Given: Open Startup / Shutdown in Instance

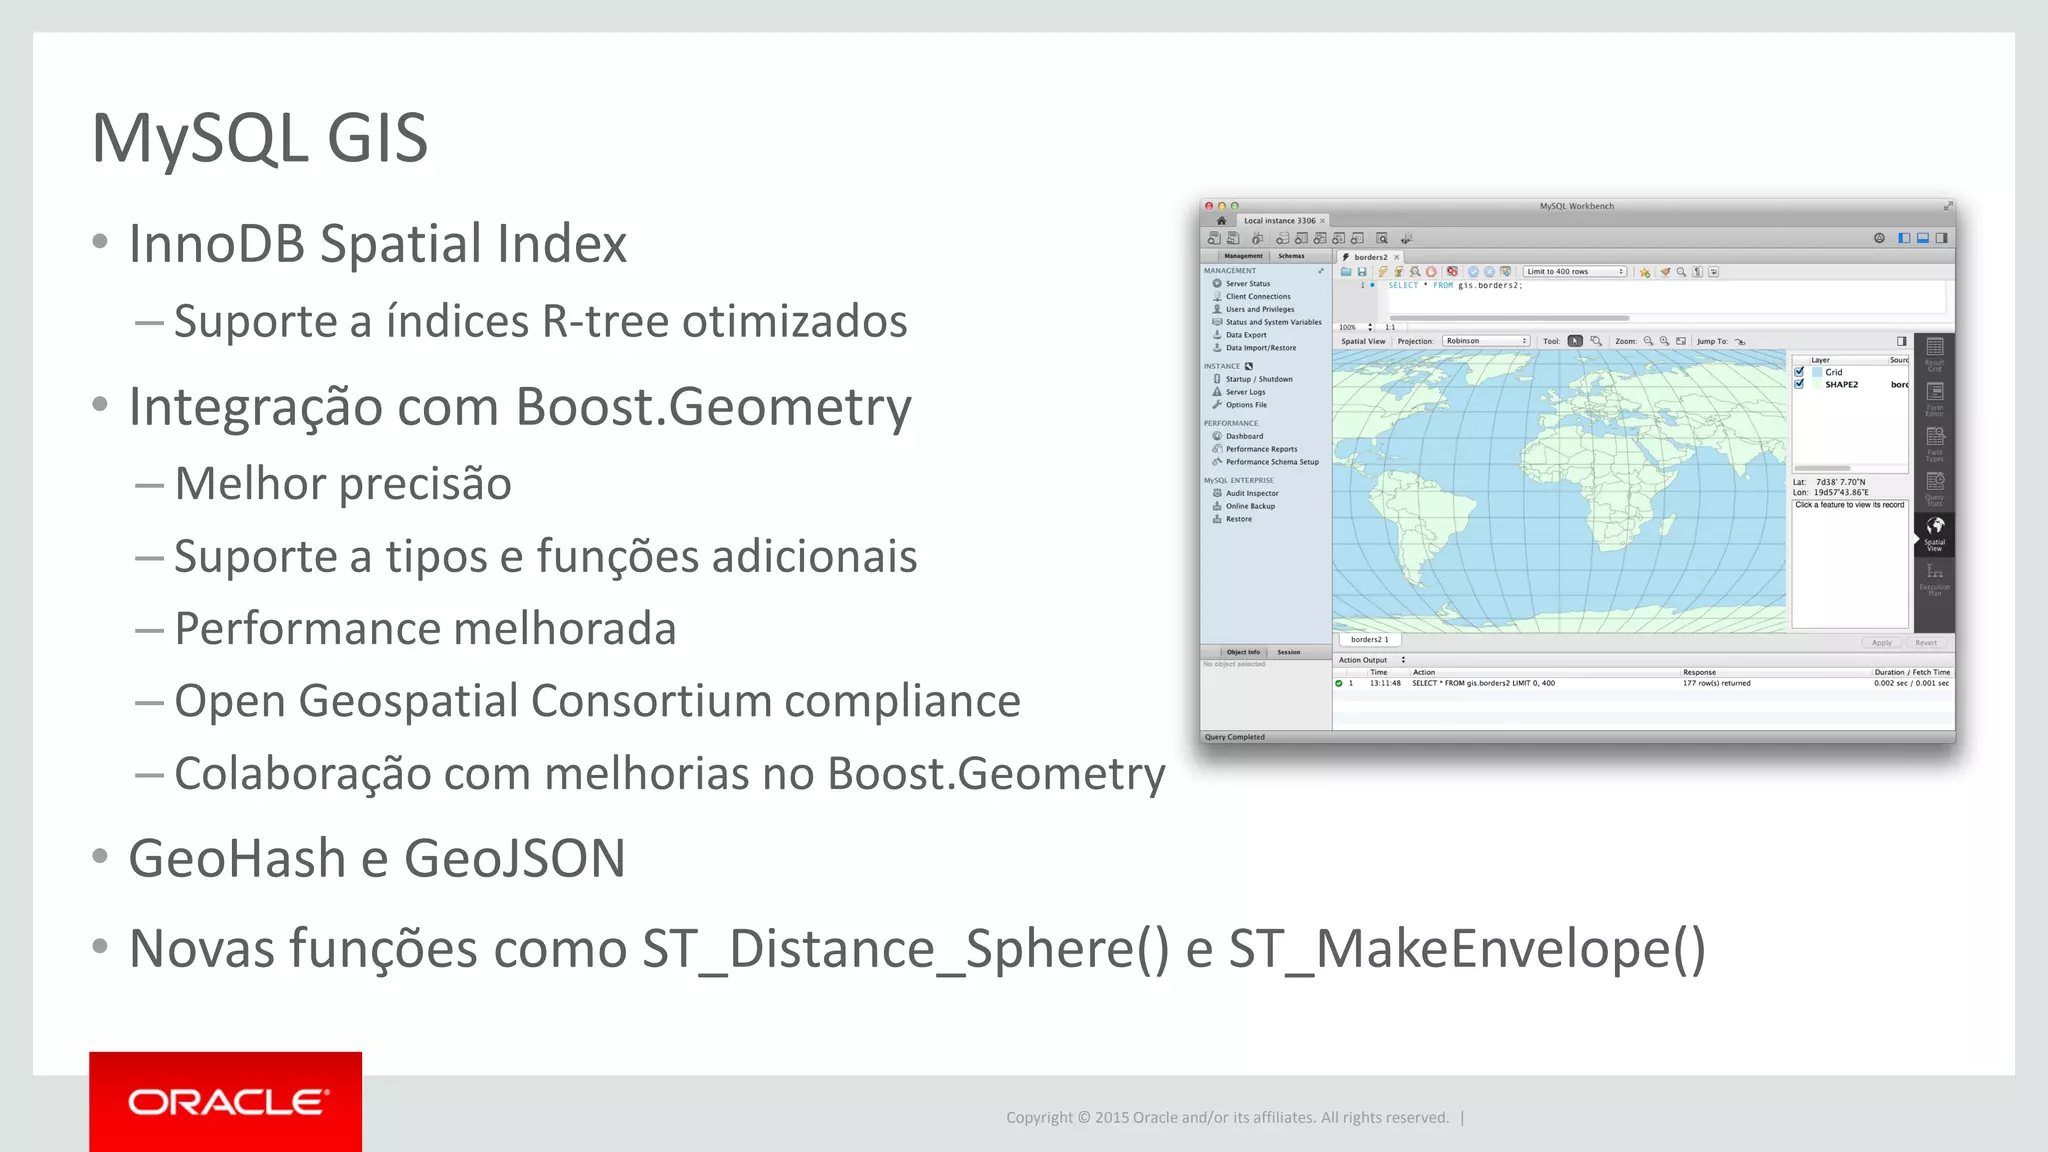Looking at the screenshot, I should [1252, 379].
